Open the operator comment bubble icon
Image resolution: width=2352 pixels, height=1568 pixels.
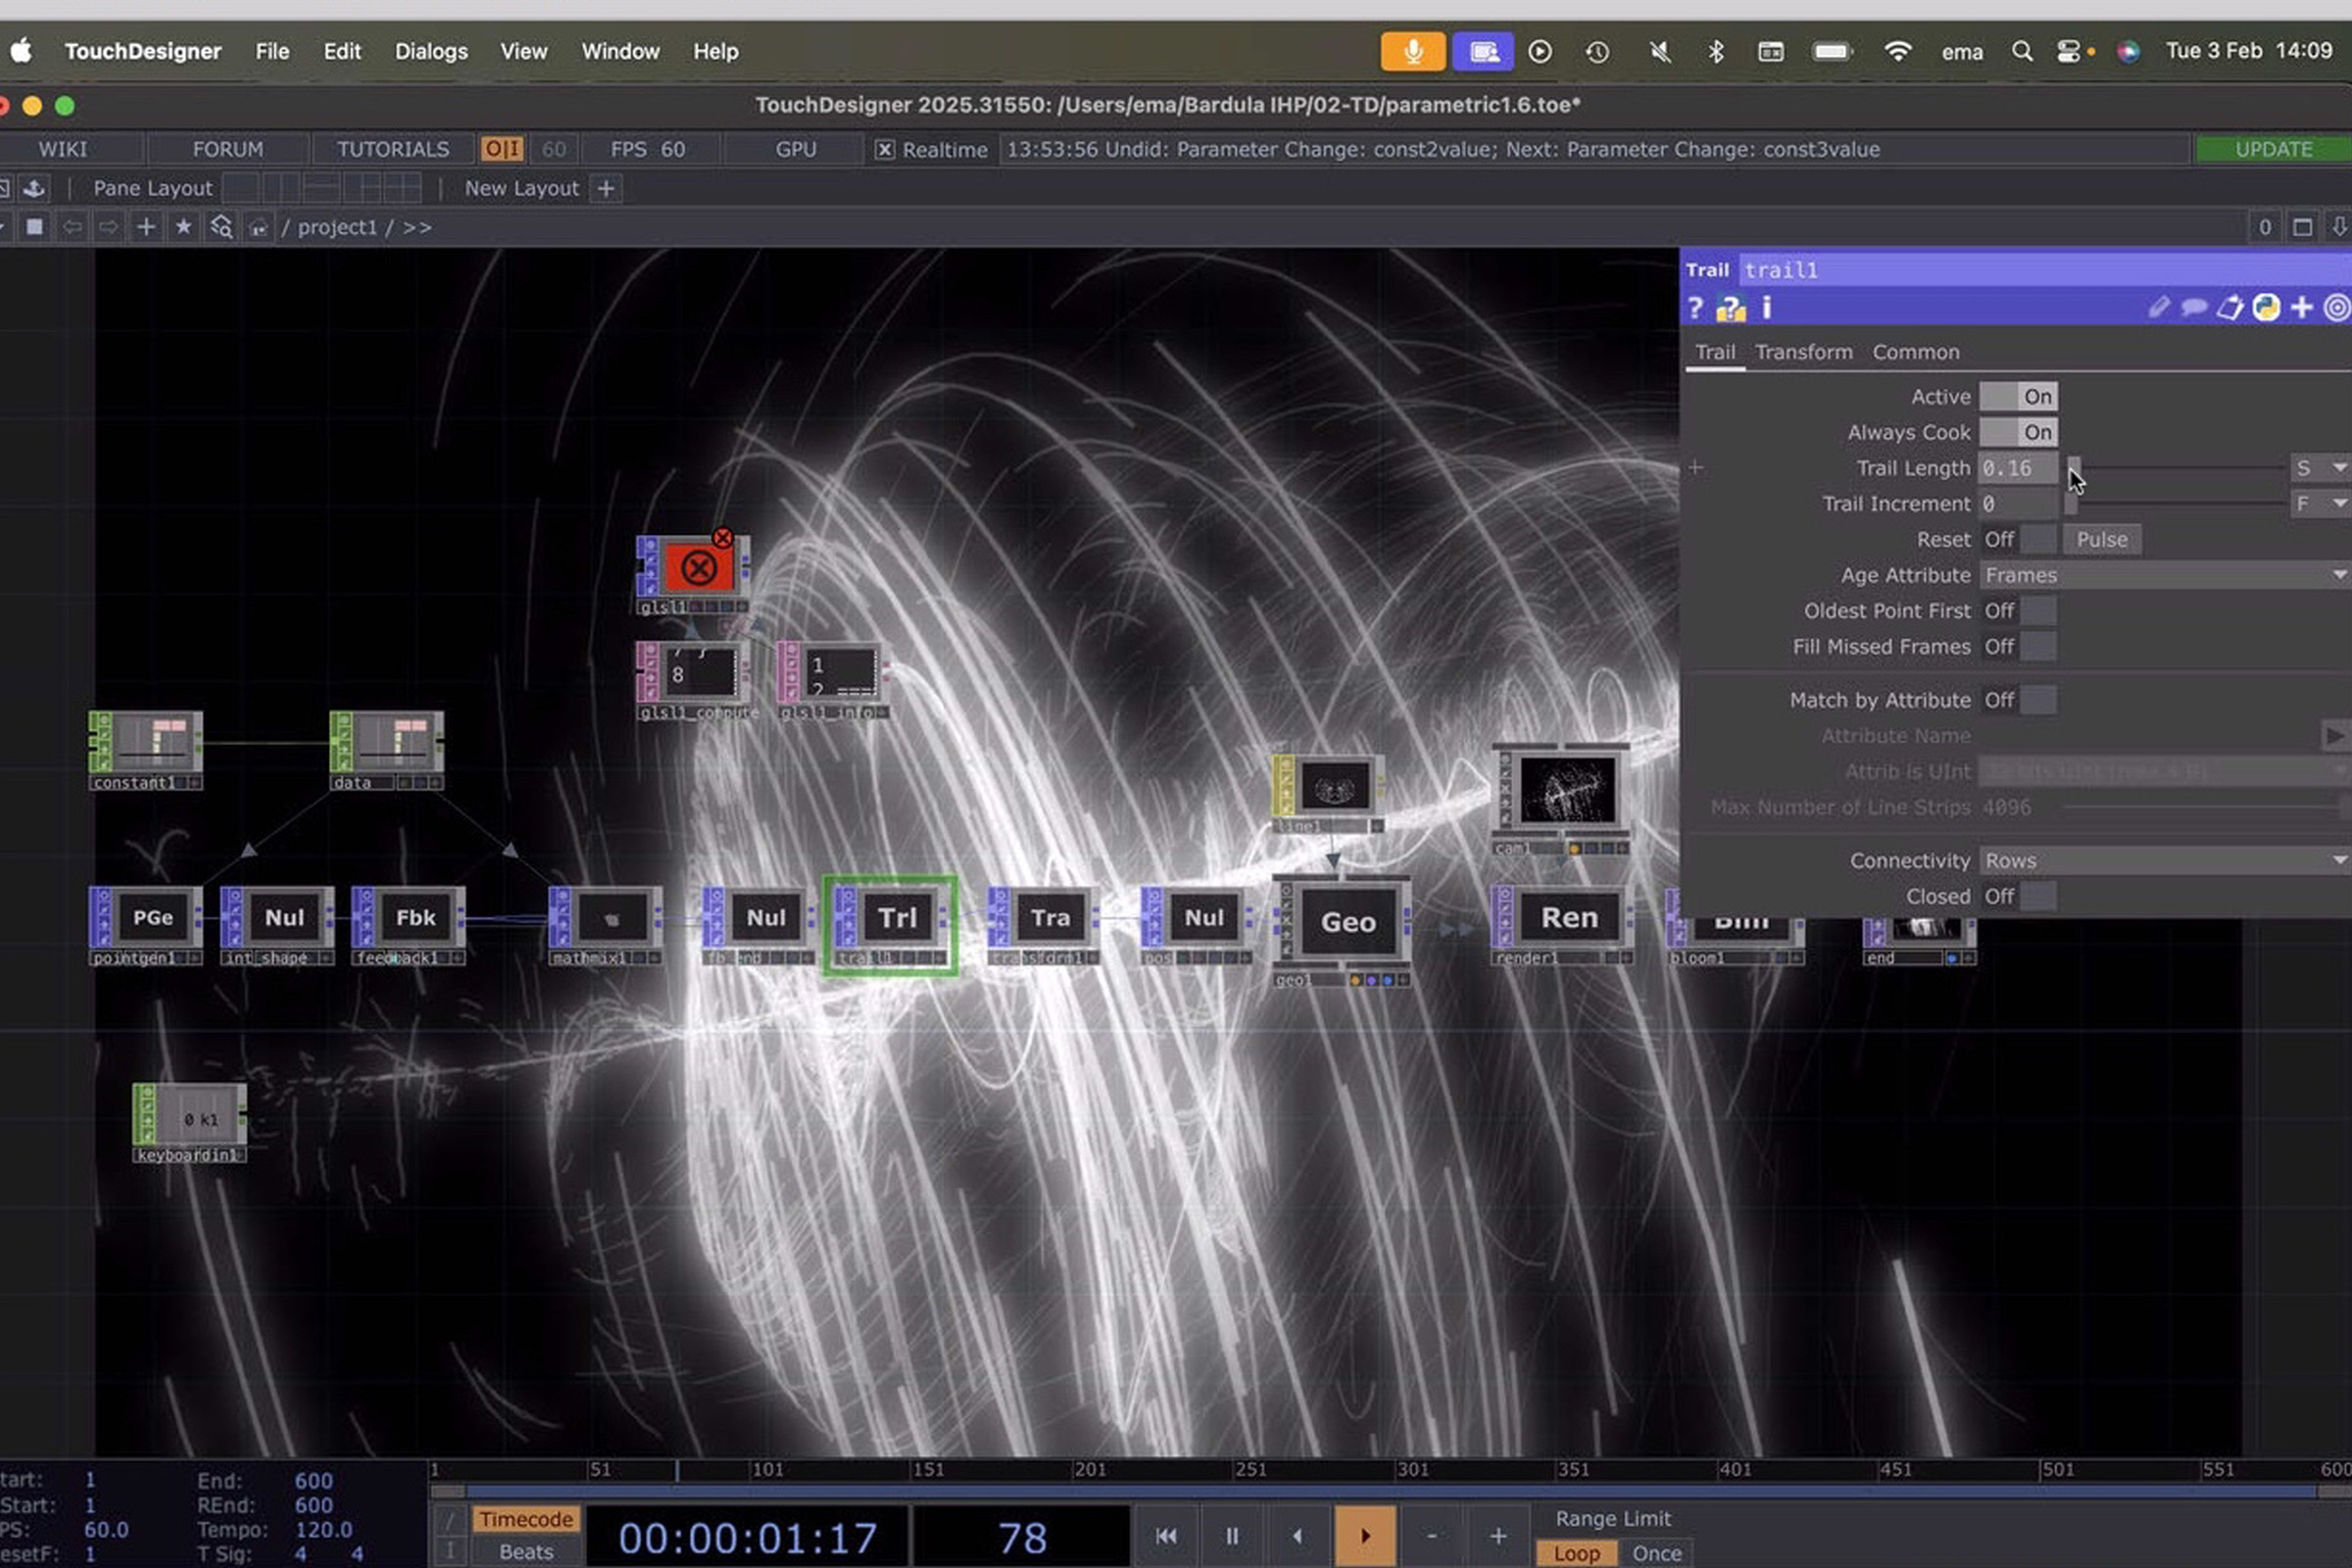coord(2193,308)
